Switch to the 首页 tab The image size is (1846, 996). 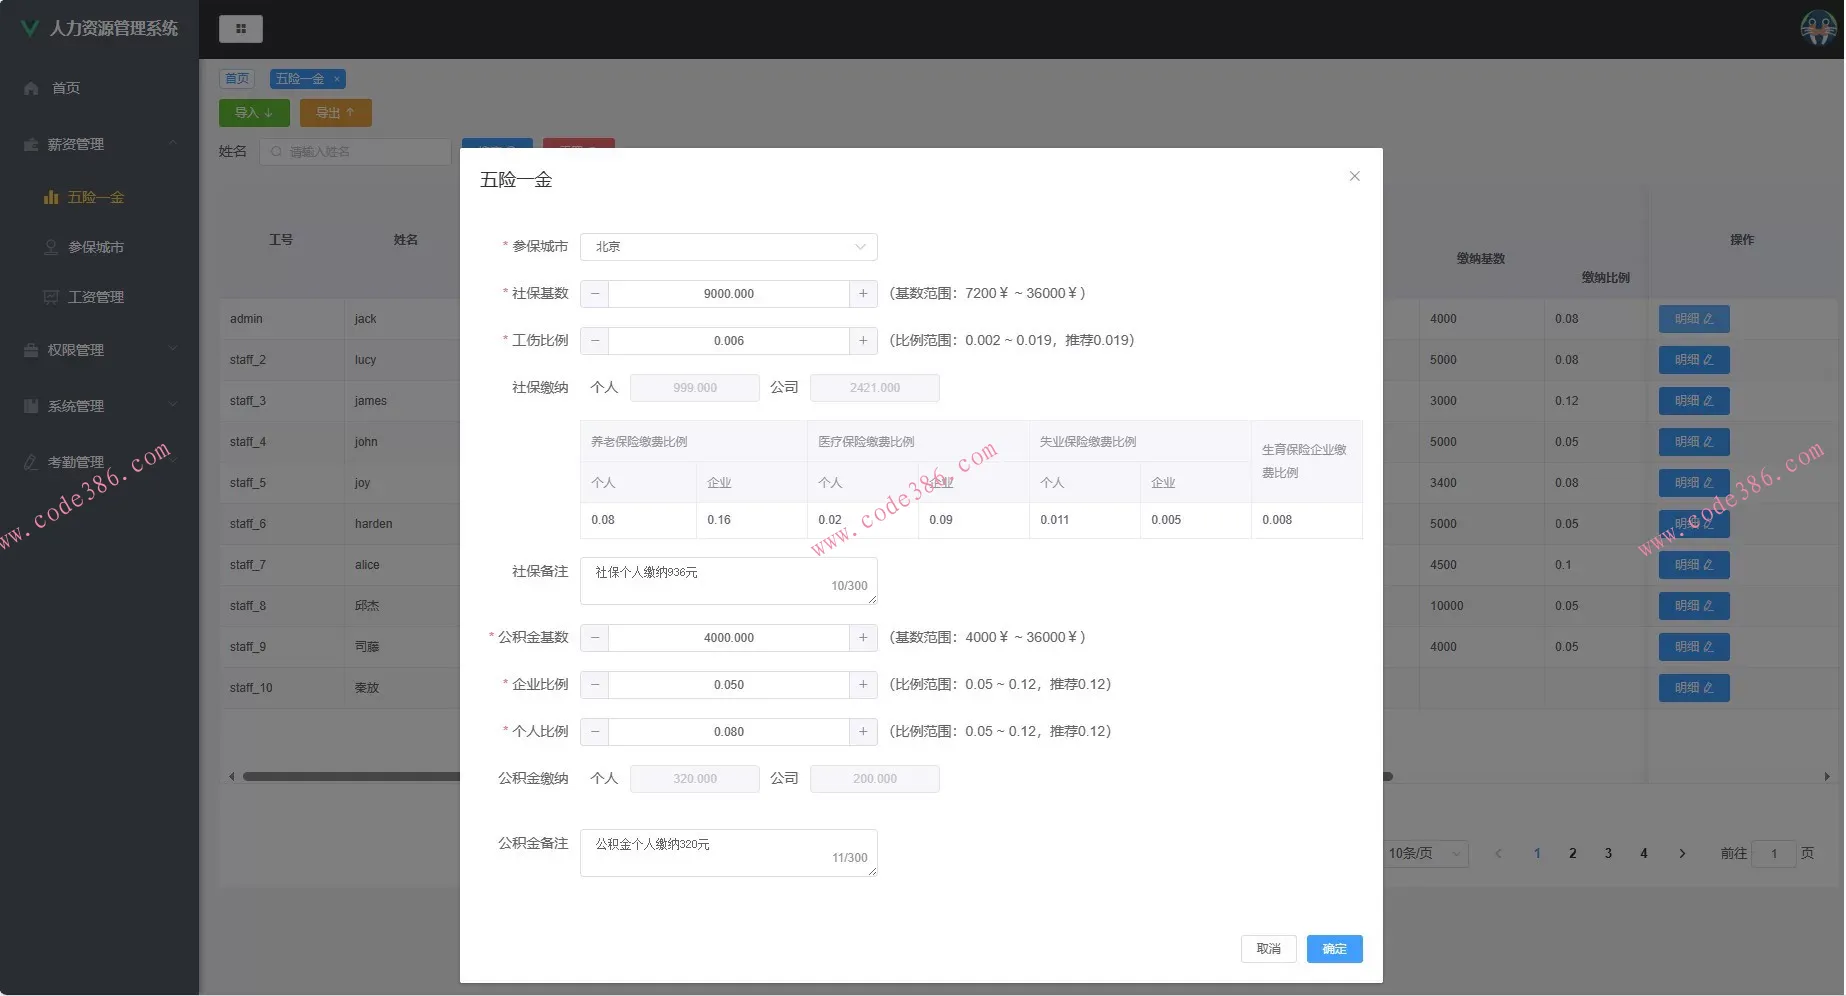pyautogui.click(x=236, y=78)
